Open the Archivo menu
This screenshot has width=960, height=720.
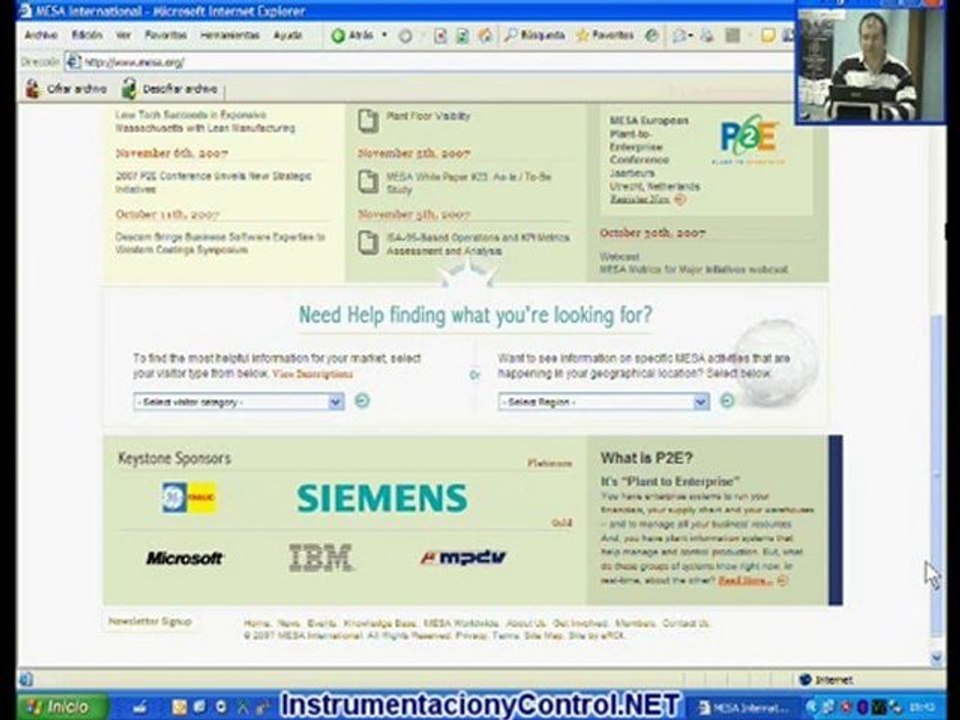[x=40, y=35]
